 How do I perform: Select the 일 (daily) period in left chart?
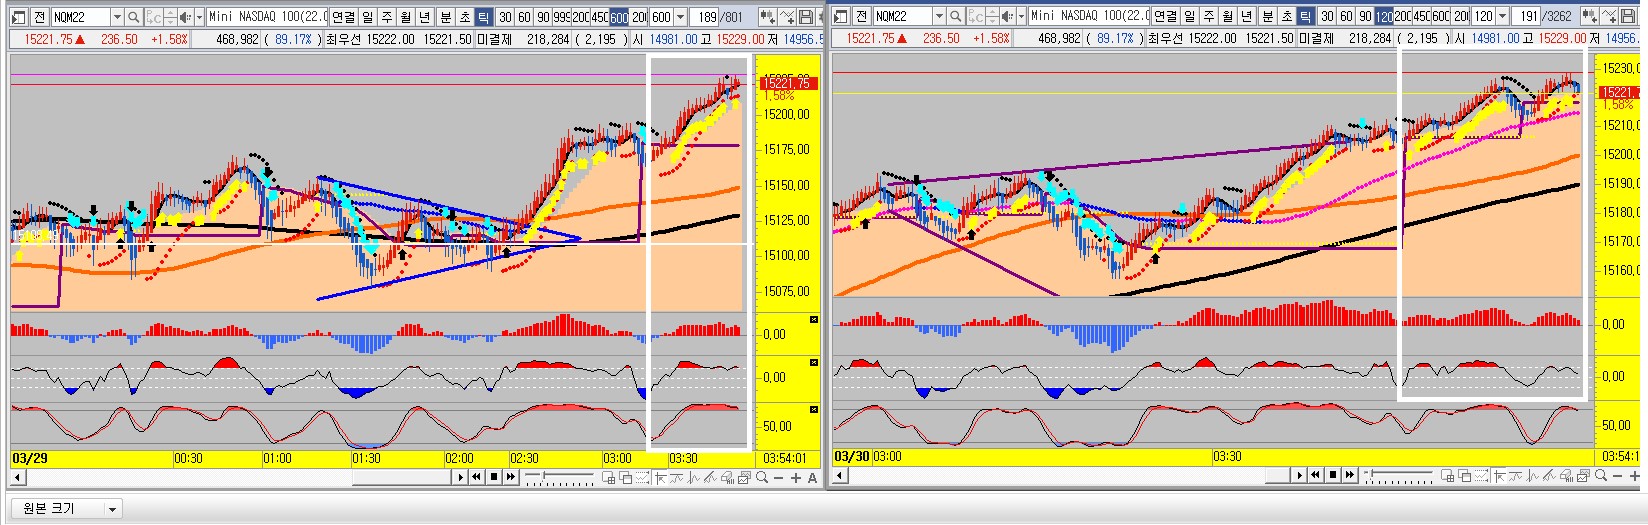(369, 17)
